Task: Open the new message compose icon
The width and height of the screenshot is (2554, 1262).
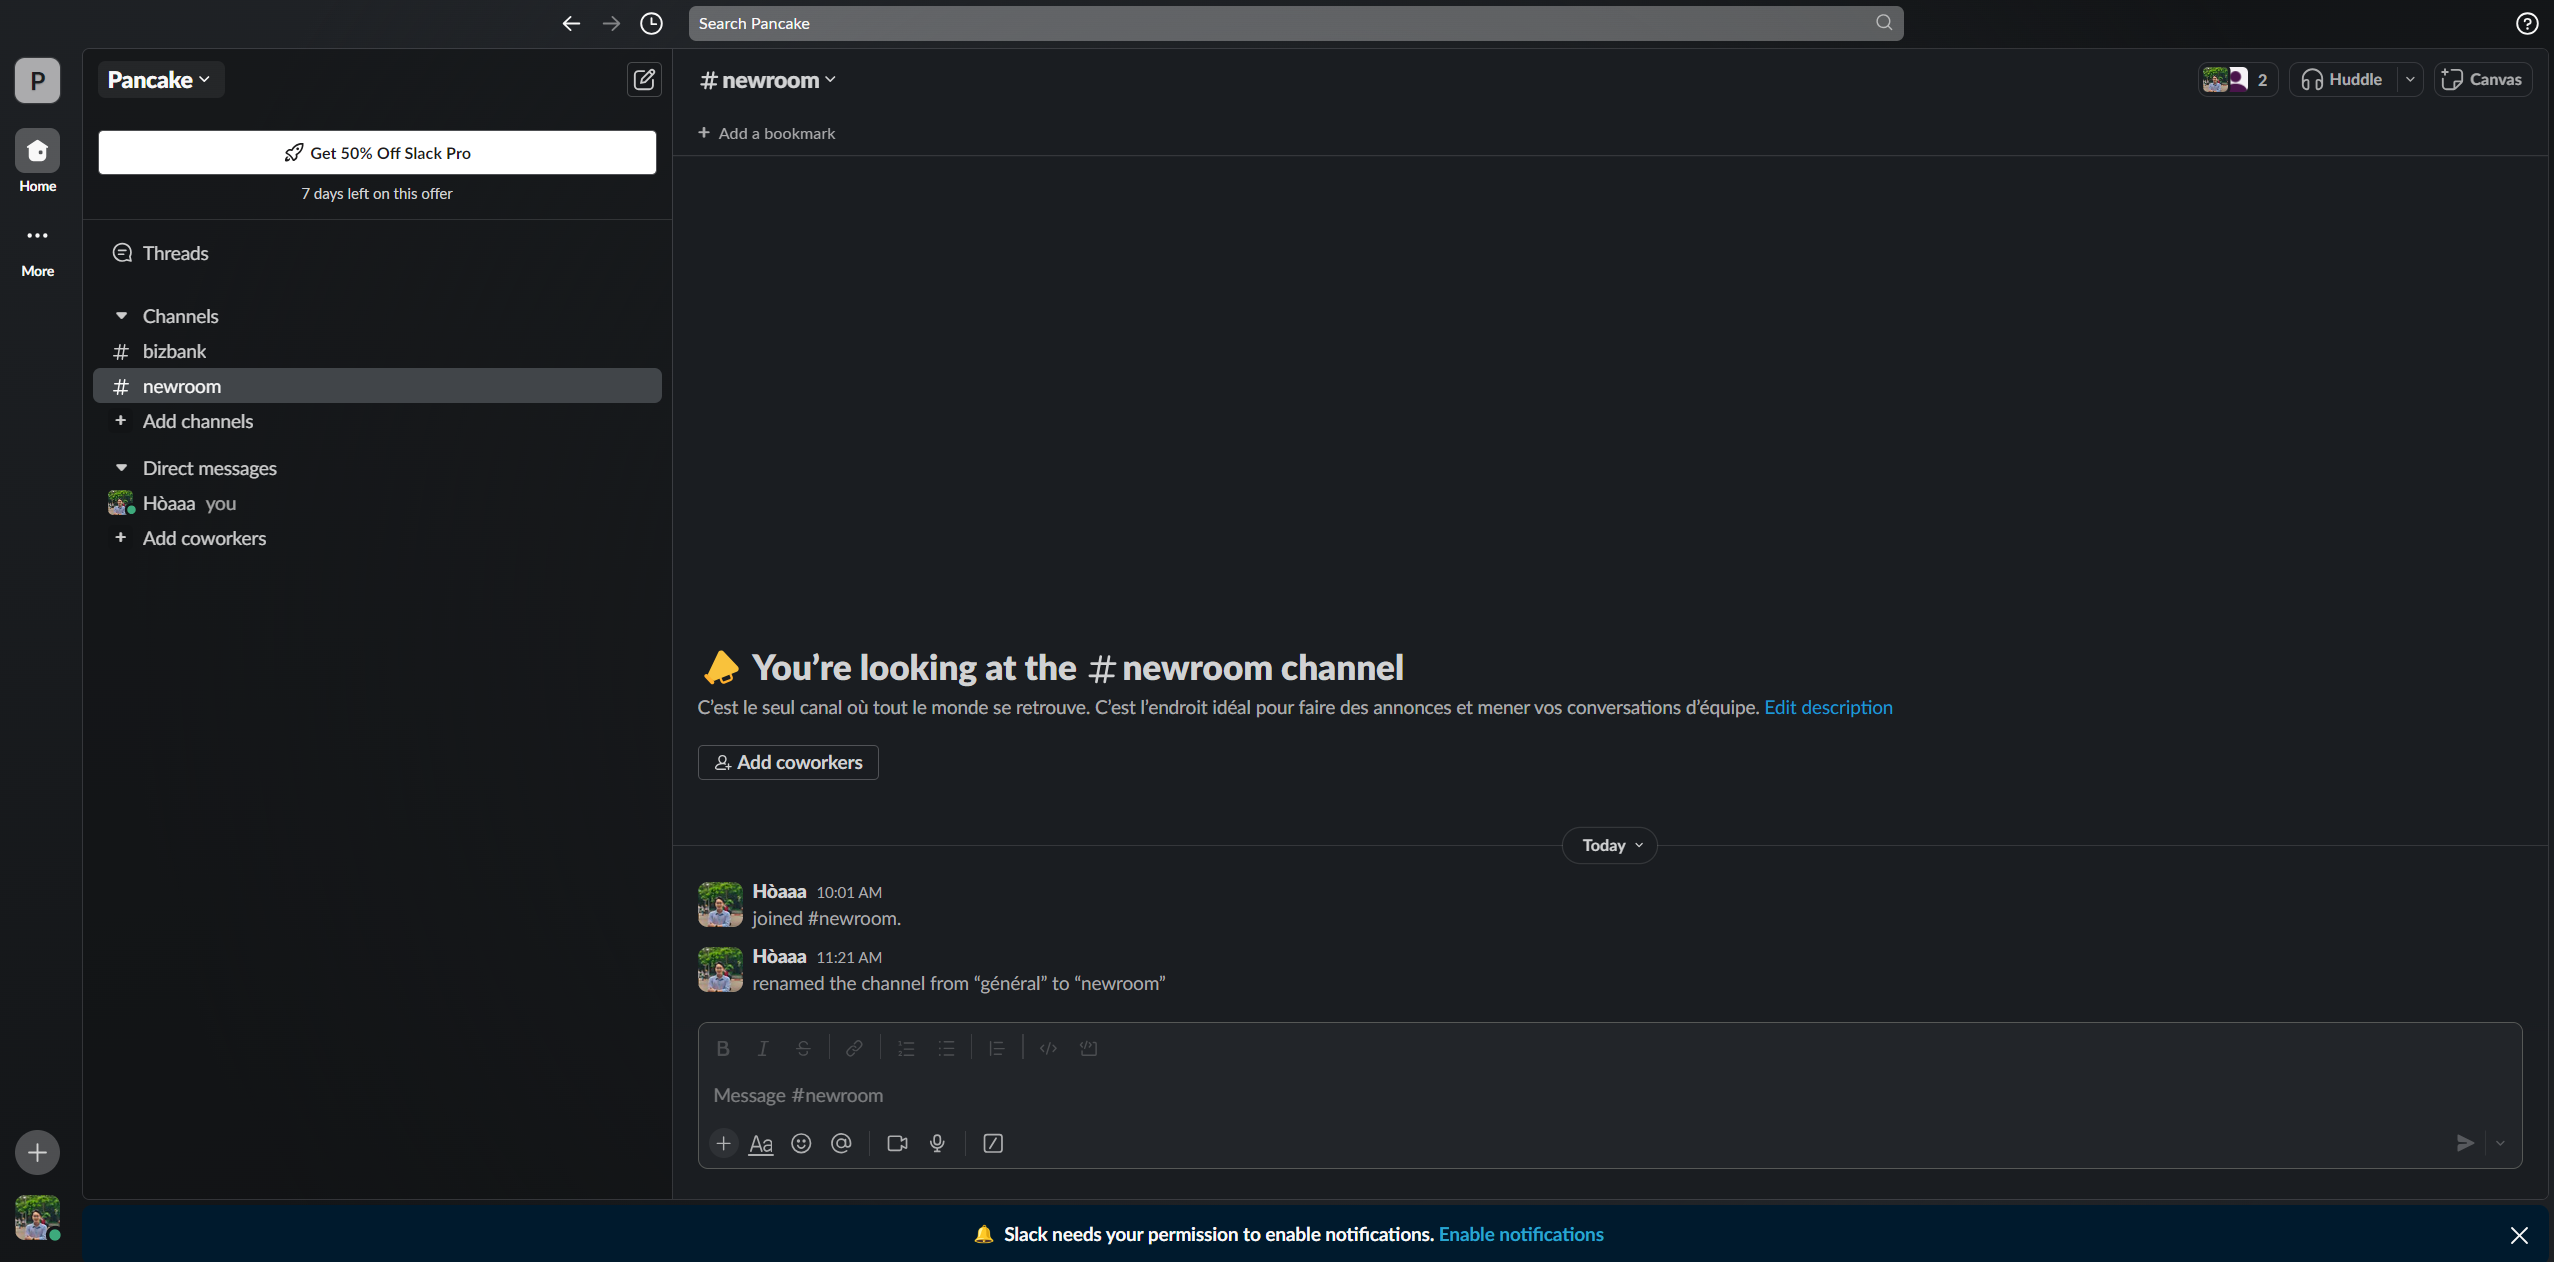Action: [x=644, y=79]
